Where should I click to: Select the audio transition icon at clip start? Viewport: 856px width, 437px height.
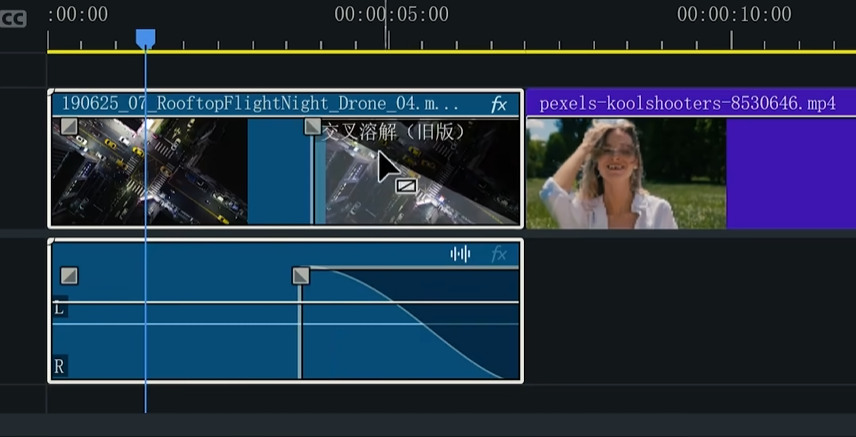coord(68,275)
